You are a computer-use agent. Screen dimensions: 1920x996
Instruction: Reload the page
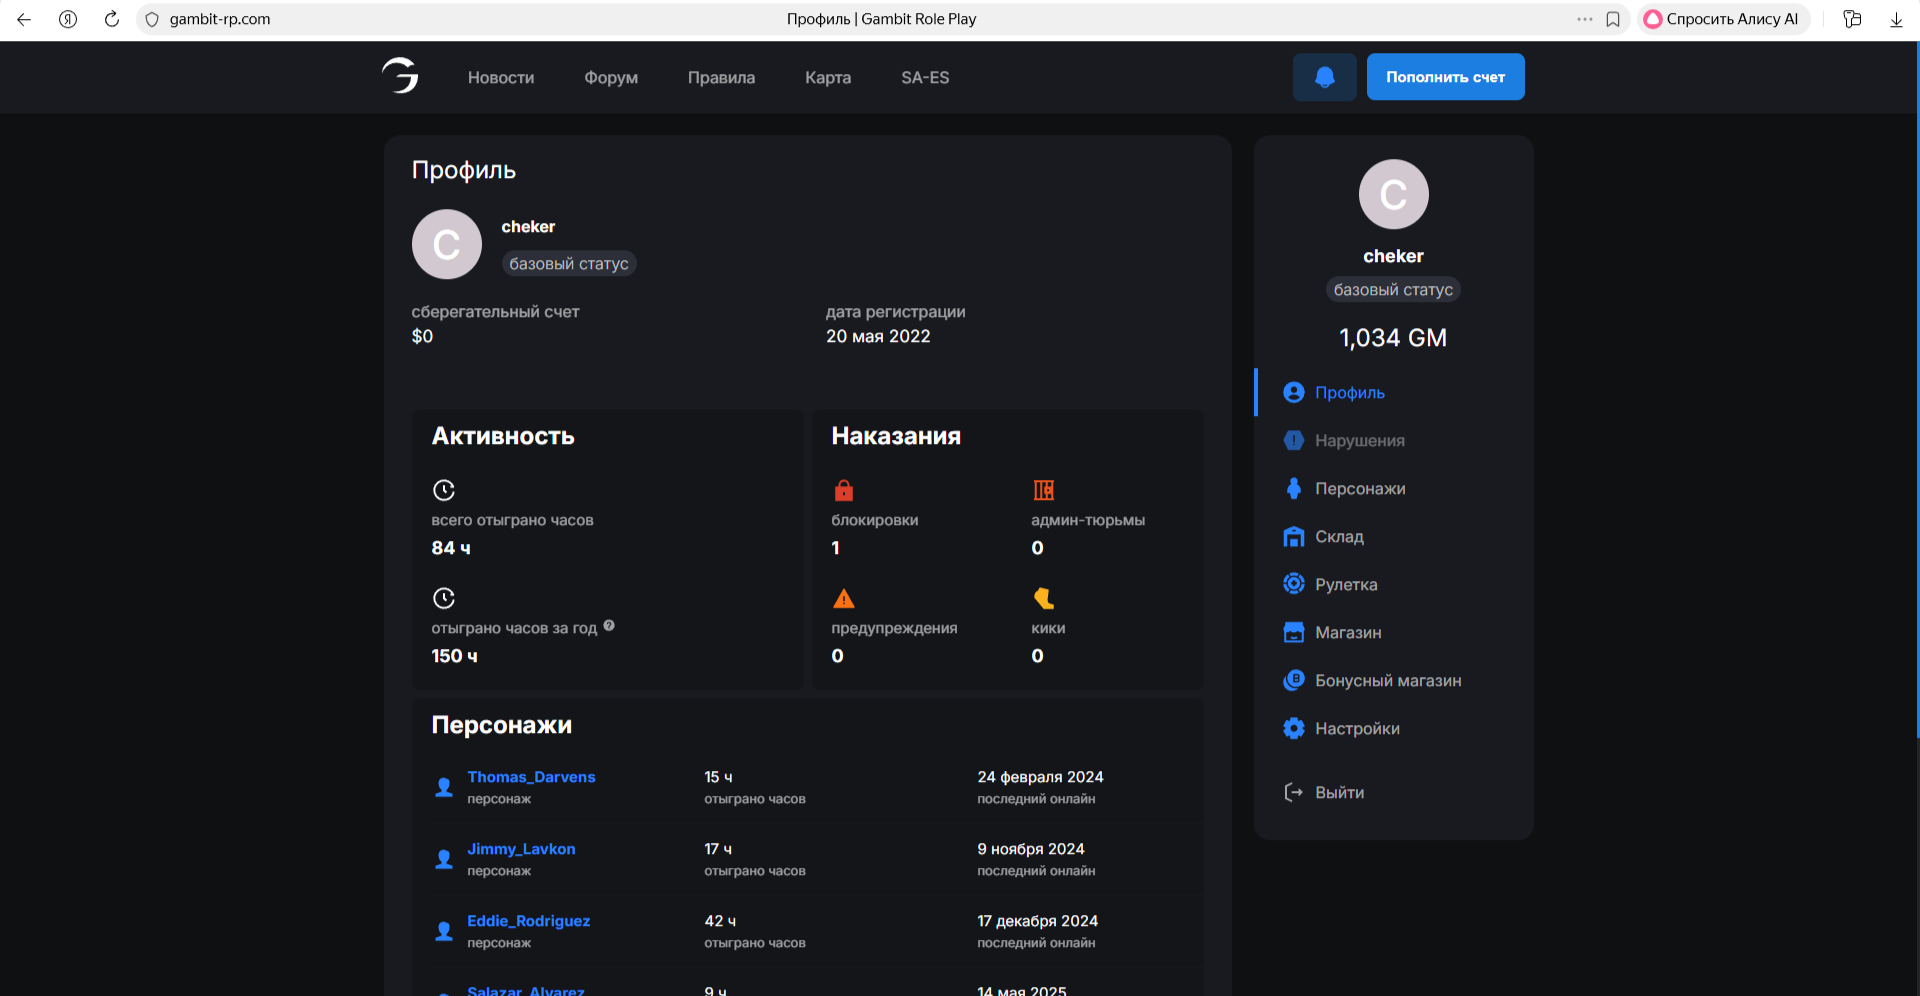pos(112,19)
